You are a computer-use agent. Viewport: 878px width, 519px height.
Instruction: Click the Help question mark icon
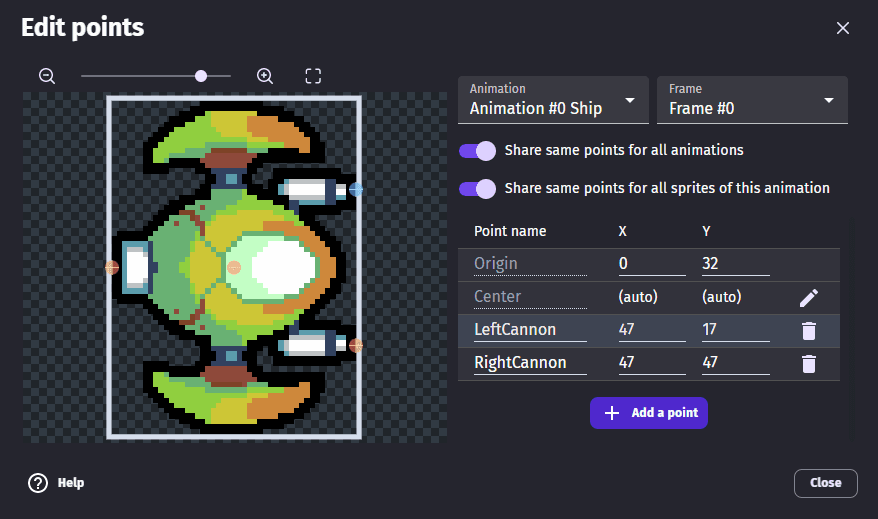(x=38, y=483)
